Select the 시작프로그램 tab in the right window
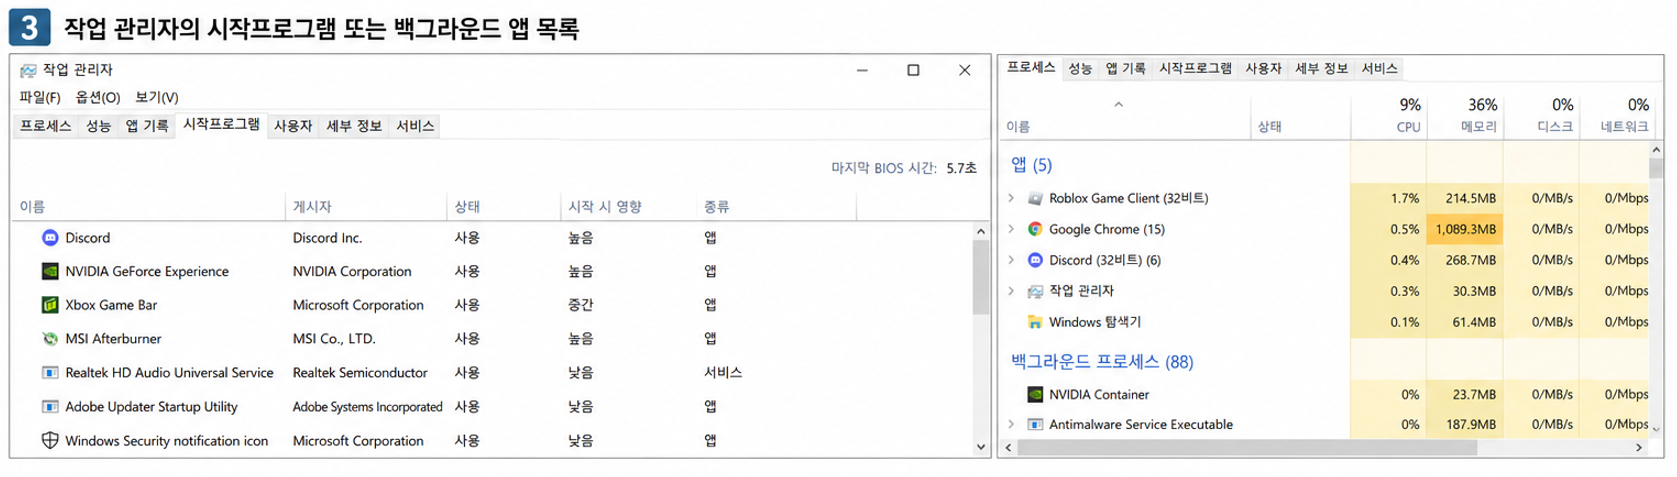This screenshot has width=1677, height=477. (1196, 69)
